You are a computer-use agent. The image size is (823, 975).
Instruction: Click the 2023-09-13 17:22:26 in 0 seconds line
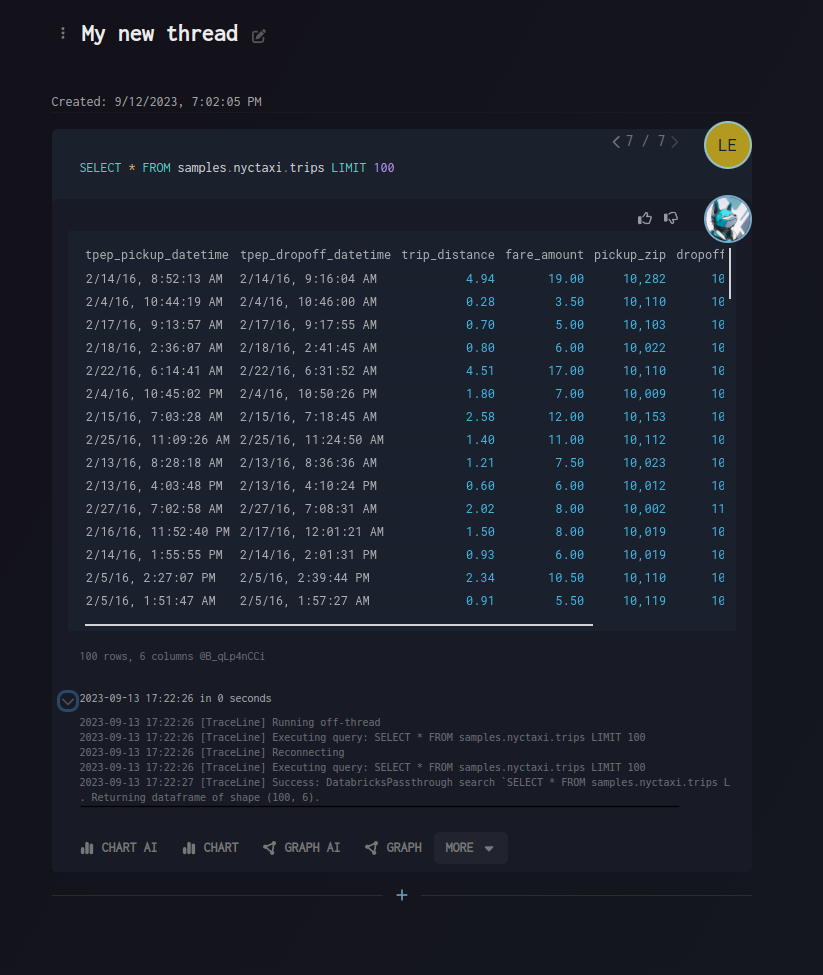pos(175,698)
